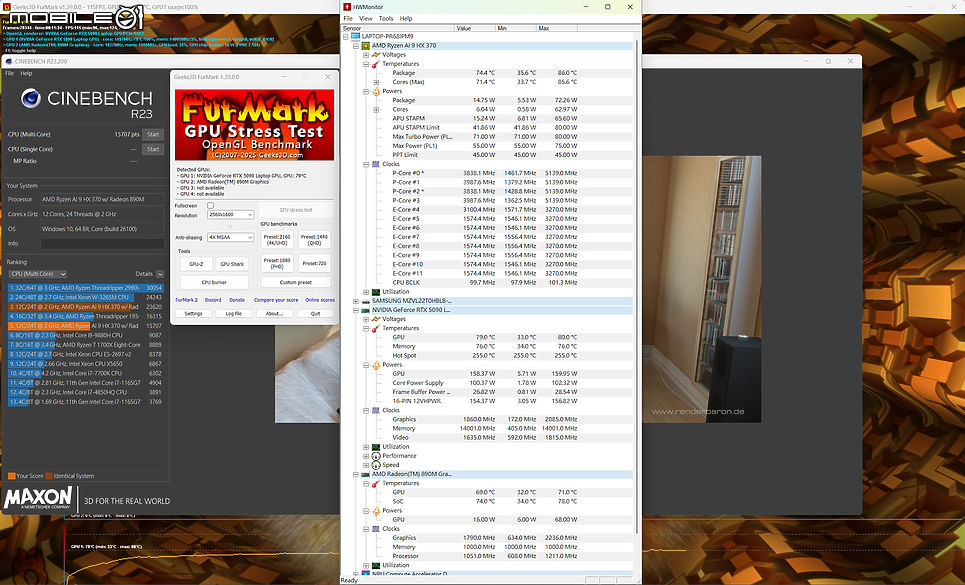Run the Preset:2160 (4K/UHD) benchmark
Screen dimensions: 965x585
(277, 239)
